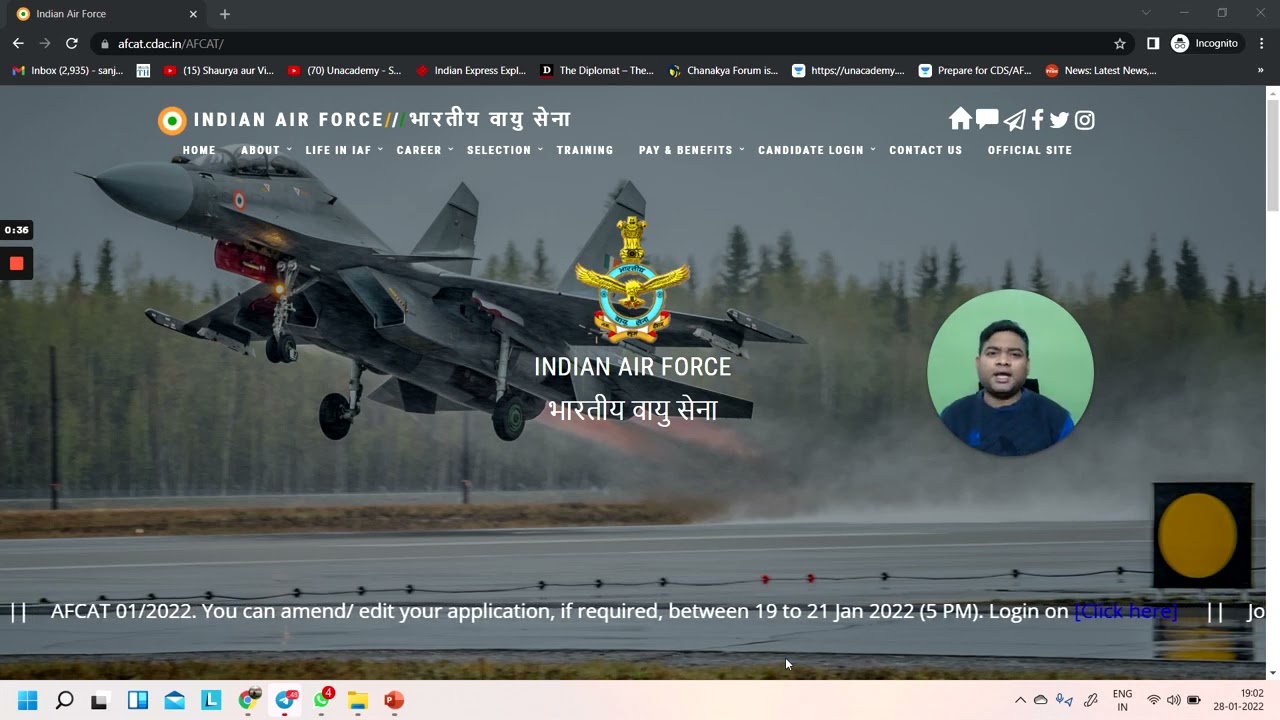The image size is (1280, 720).
Task: Switch the ENG IN input language
Action: pos(1122,700)
